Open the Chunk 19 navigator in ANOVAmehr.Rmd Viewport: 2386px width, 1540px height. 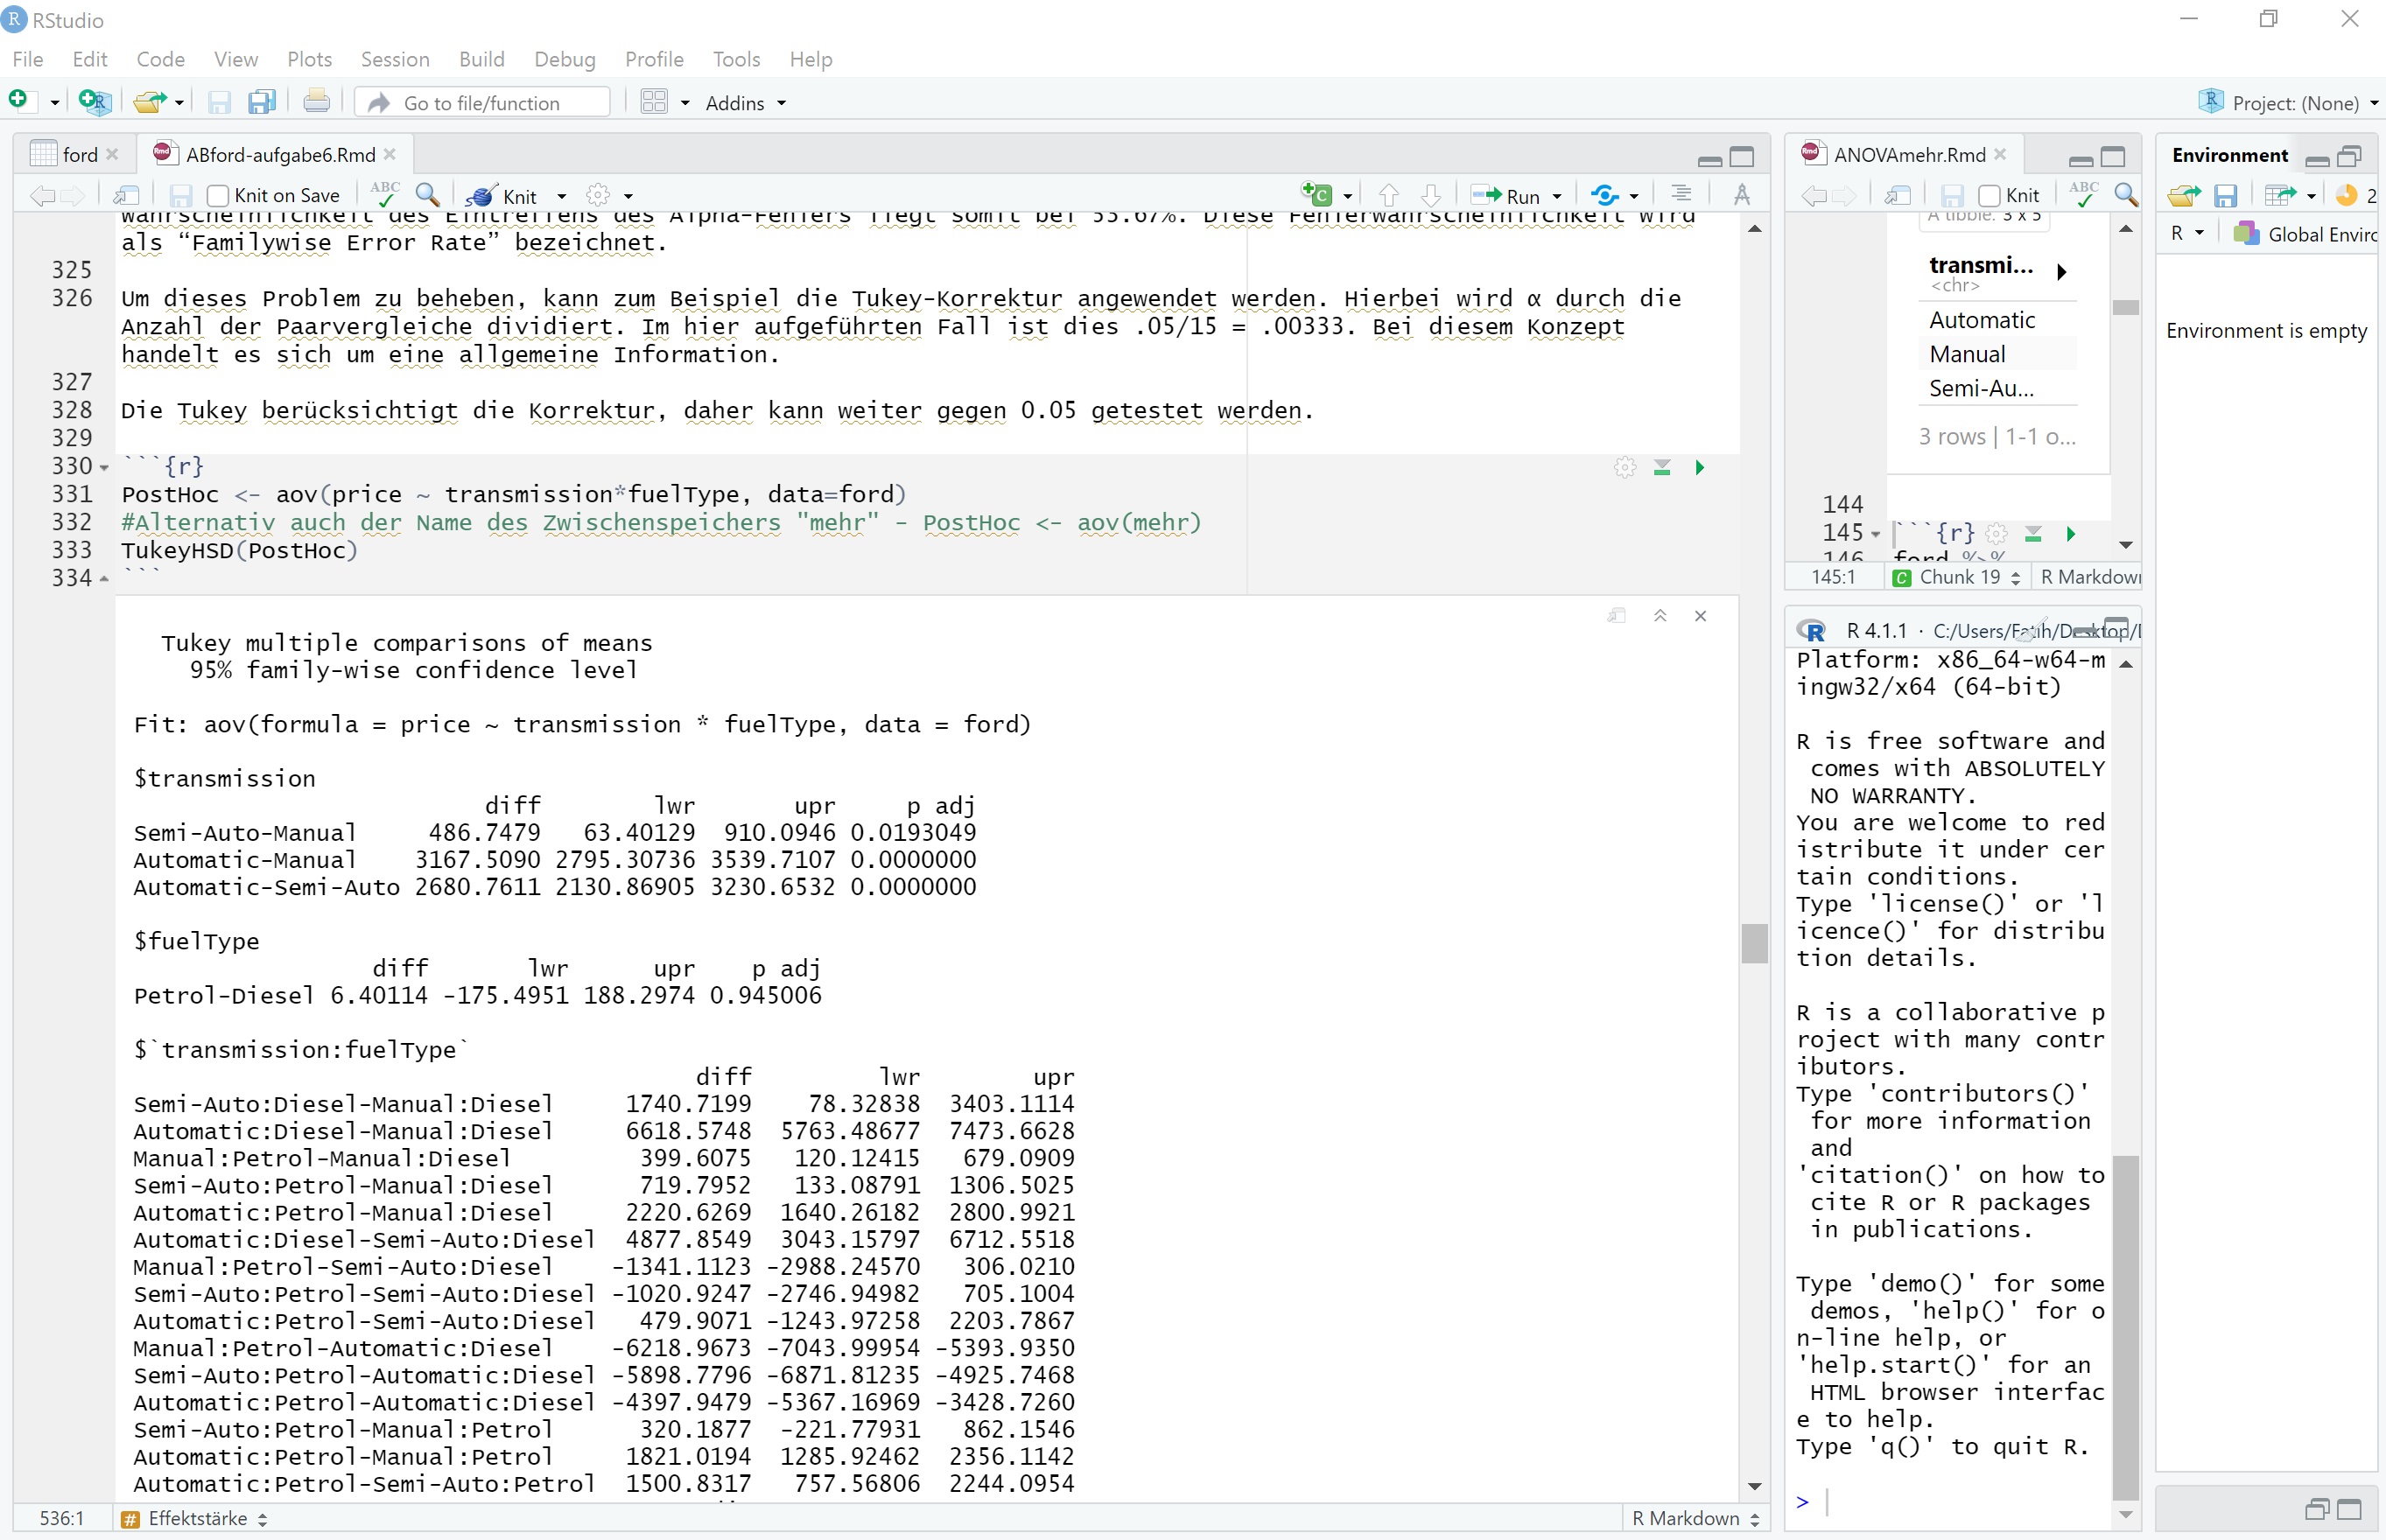pyautogui.click(x=1957, y=577)
